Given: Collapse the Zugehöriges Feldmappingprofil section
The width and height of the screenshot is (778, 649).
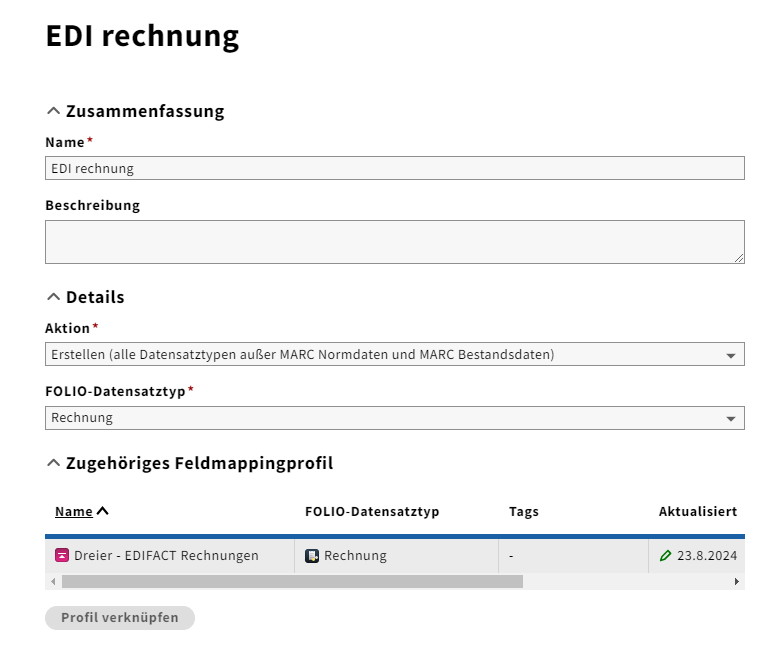Looking at the screenshot, I should [x=54, y=463].
